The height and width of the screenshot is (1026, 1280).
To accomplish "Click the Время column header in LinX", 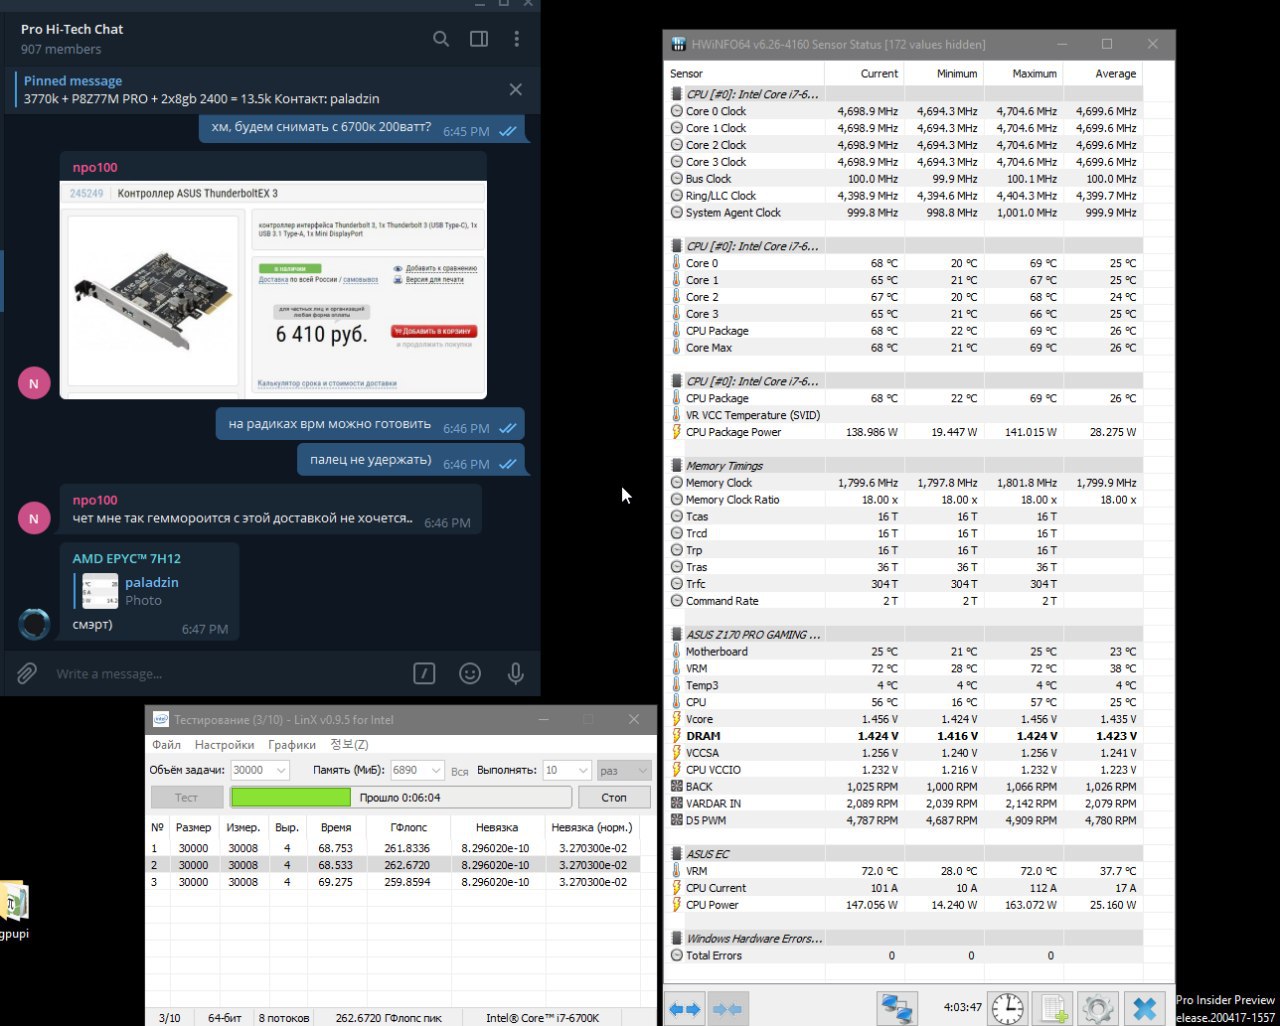I will (336, 827).
